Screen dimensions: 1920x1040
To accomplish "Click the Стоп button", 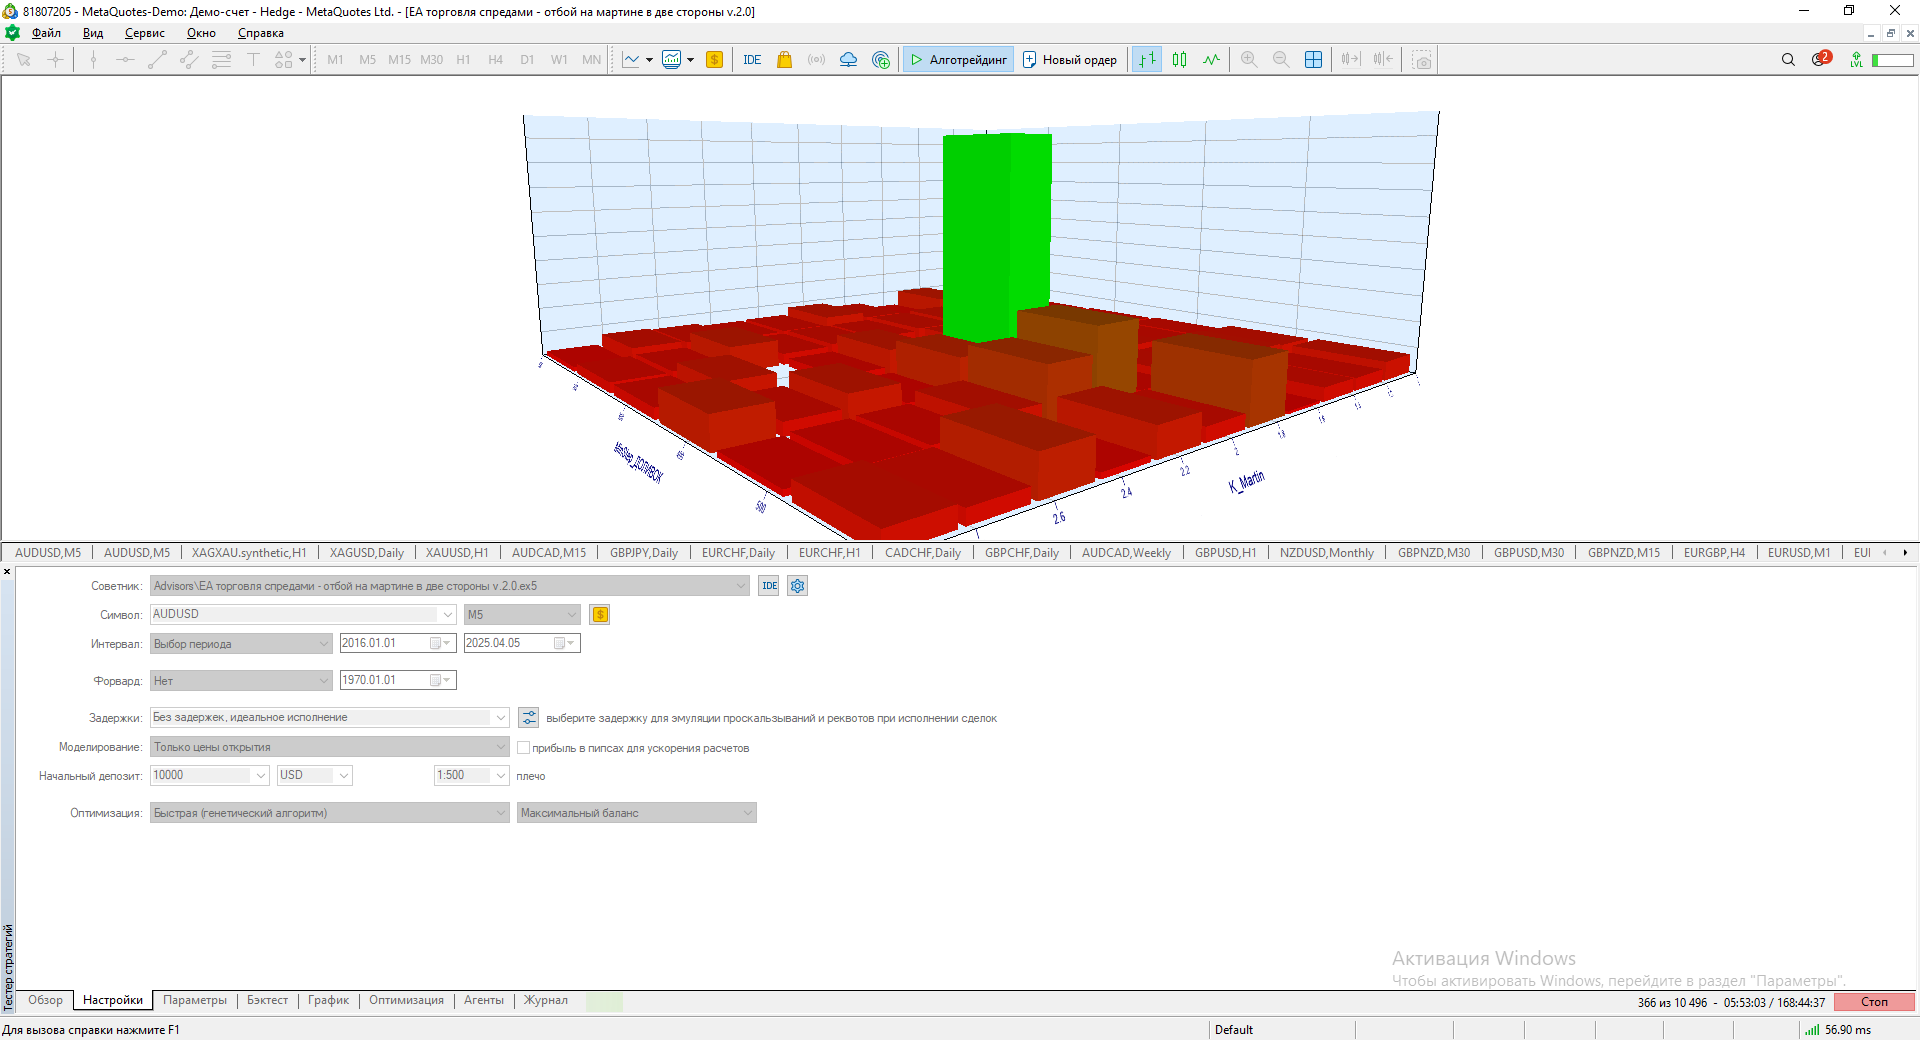I will (x=1874, y=1002).
